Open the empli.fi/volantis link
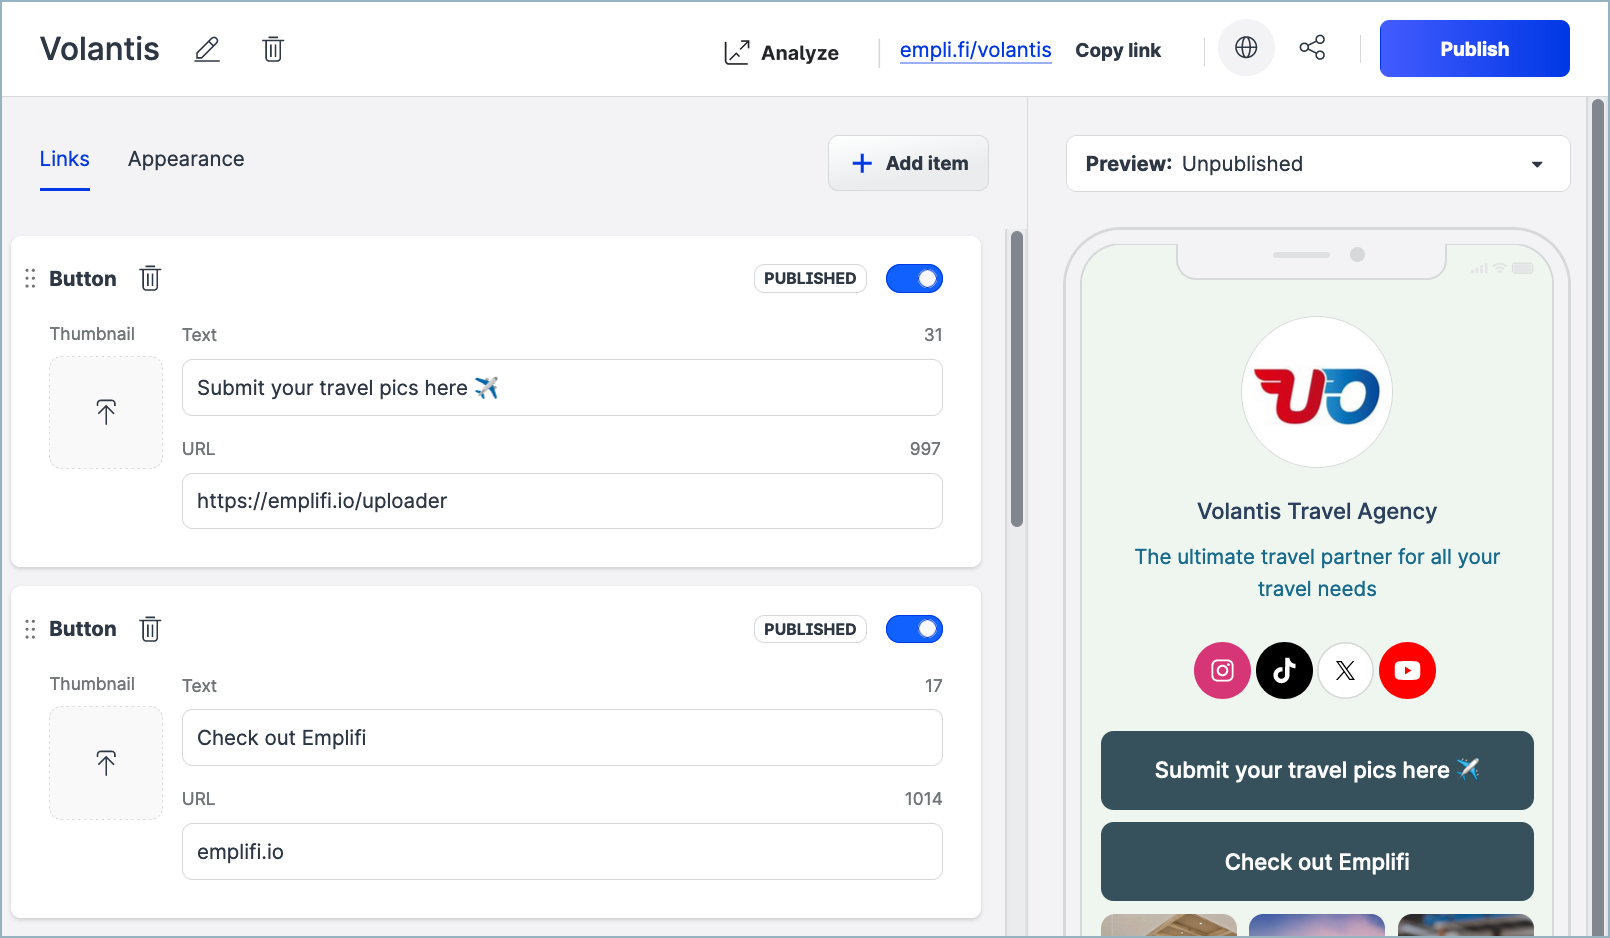This screenshot has width=1610, height=938. [975, 50]
